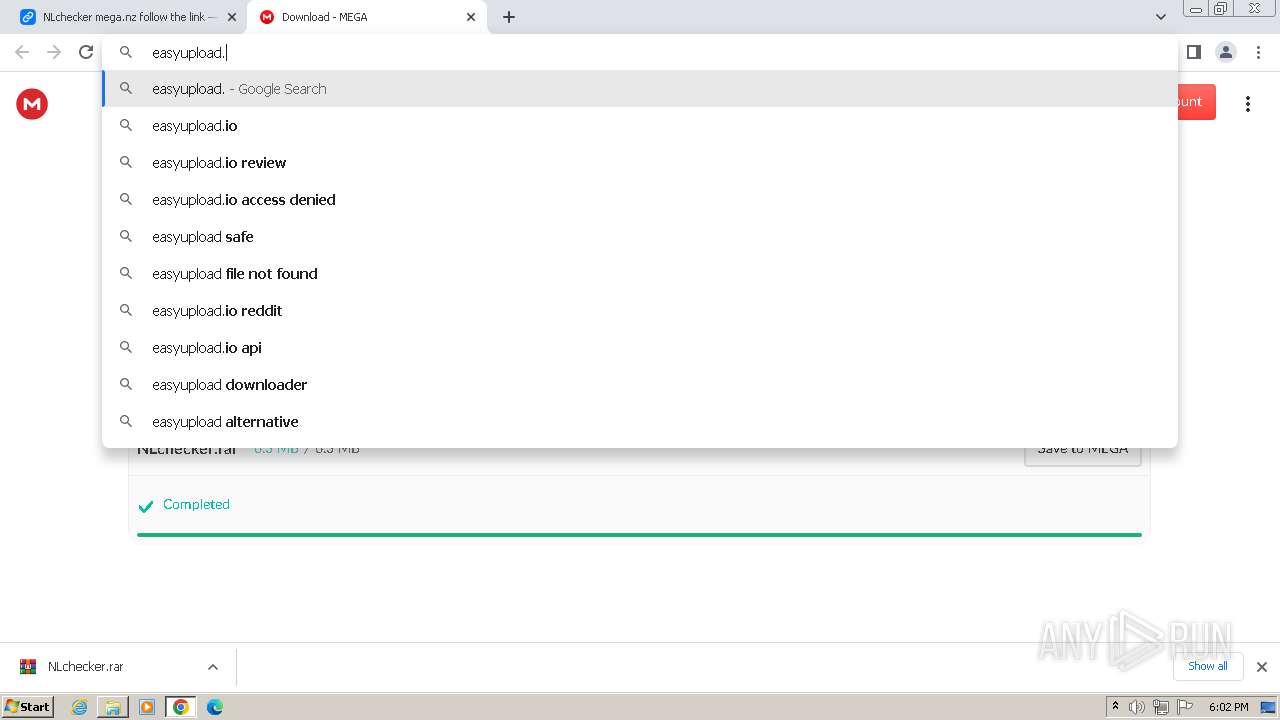Click the green download progress bar

639,535
